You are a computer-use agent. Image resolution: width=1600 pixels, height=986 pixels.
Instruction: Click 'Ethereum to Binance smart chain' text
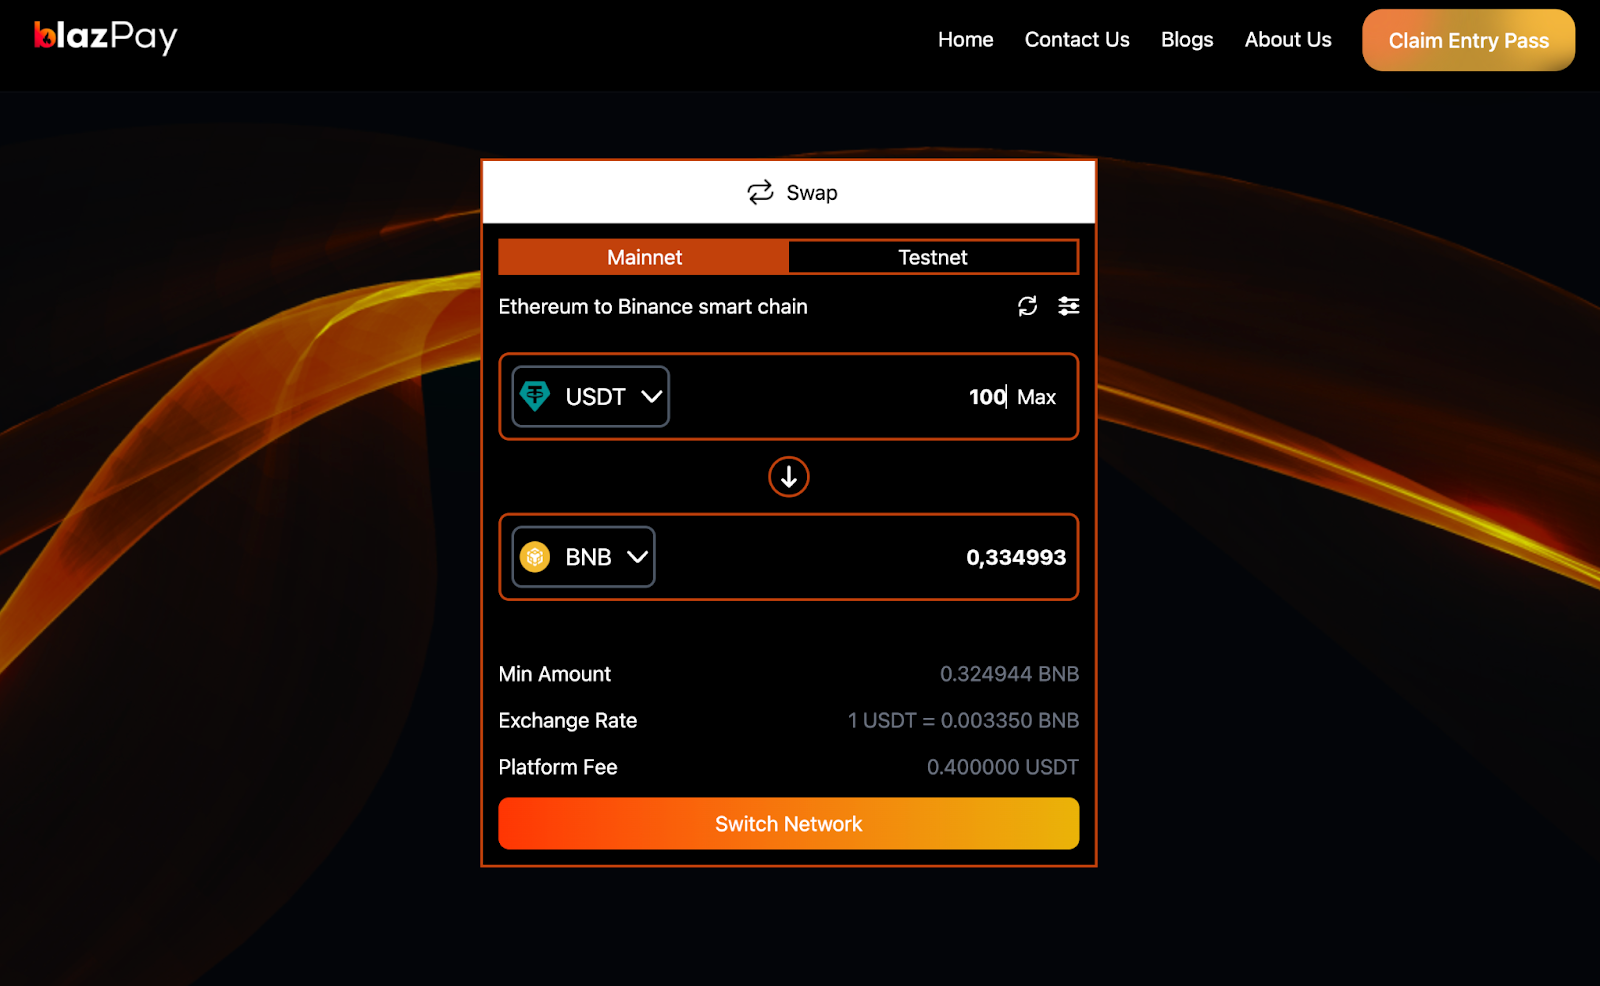point(652,307)
